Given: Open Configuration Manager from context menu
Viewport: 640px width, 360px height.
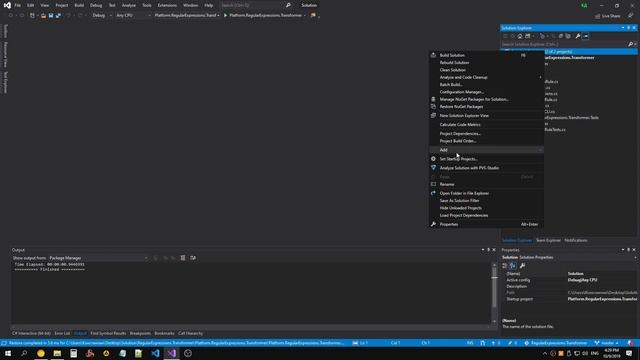Looking at the screenshot, I should [462, 92].
